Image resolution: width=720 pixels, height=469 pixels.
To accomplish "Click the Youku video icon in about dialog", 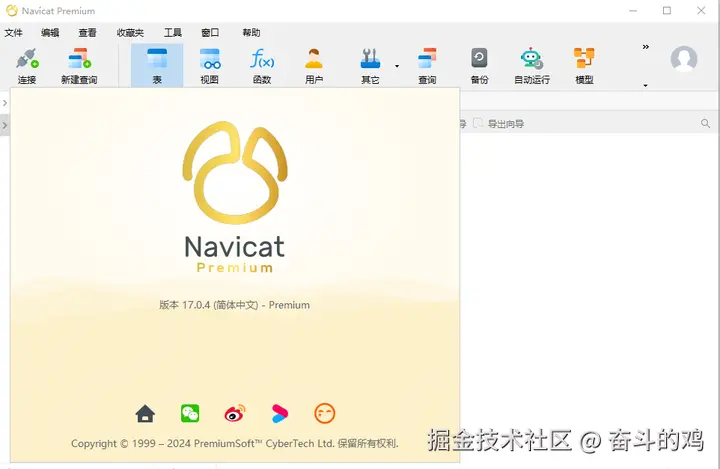I will [280, 413].
